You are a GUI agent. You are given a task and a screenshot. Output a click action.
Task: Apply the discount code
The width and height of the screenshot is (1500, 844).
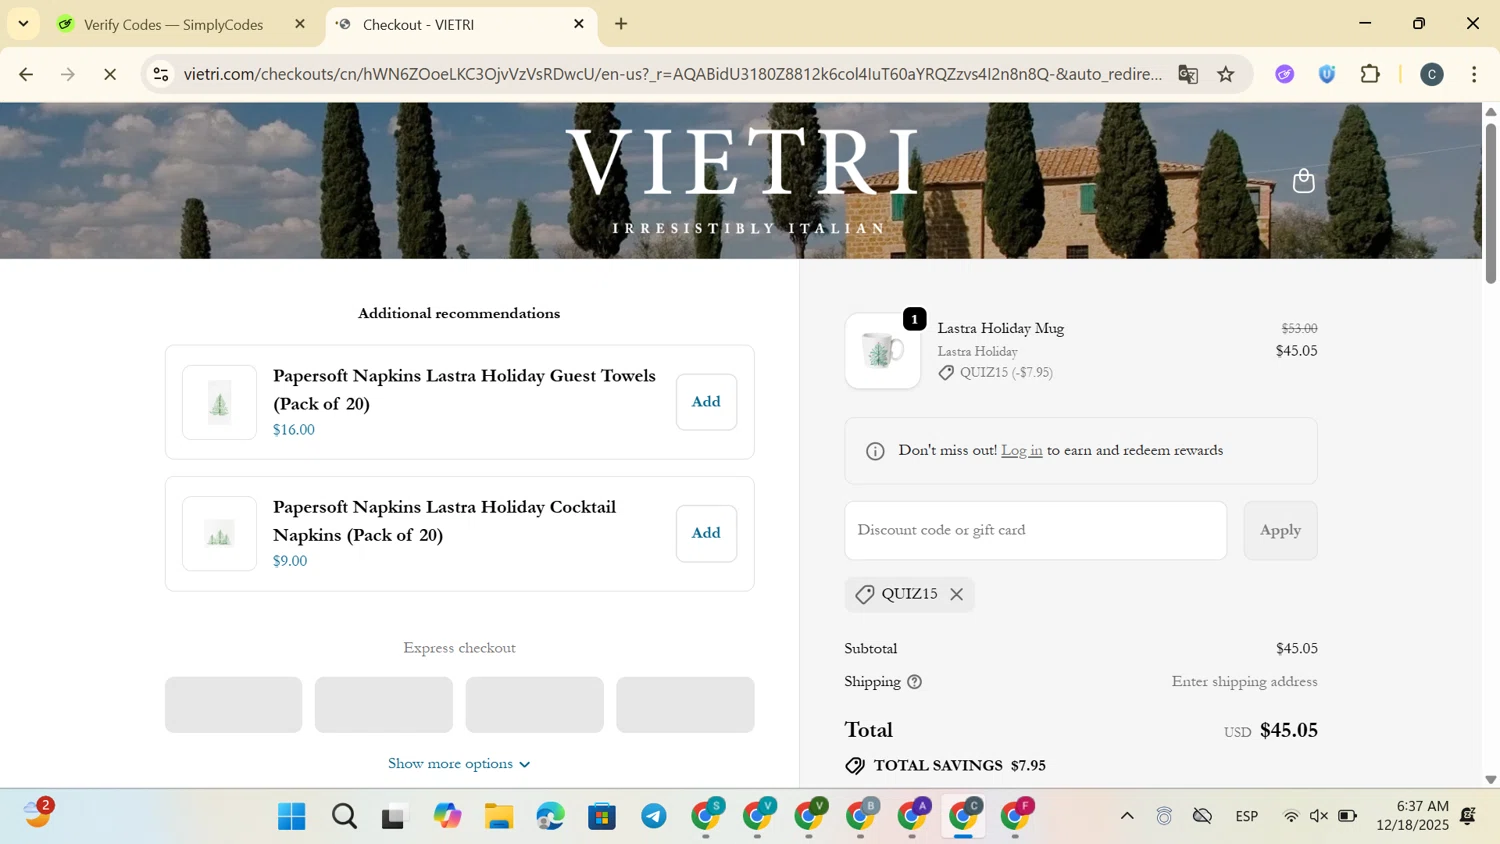coord(1280,530)
